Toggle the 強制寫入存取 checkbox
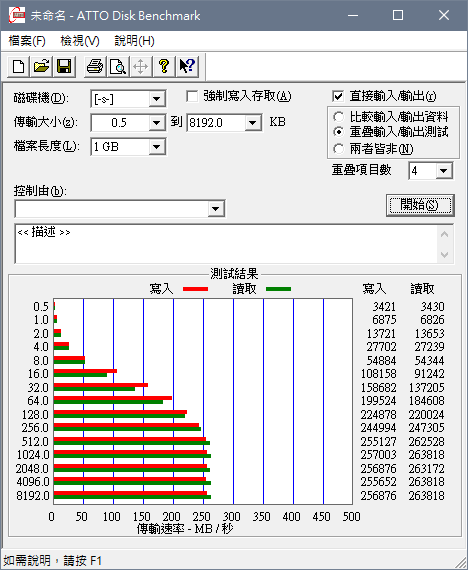This screenshot has height=570, width=468. [x=192, y=97]
